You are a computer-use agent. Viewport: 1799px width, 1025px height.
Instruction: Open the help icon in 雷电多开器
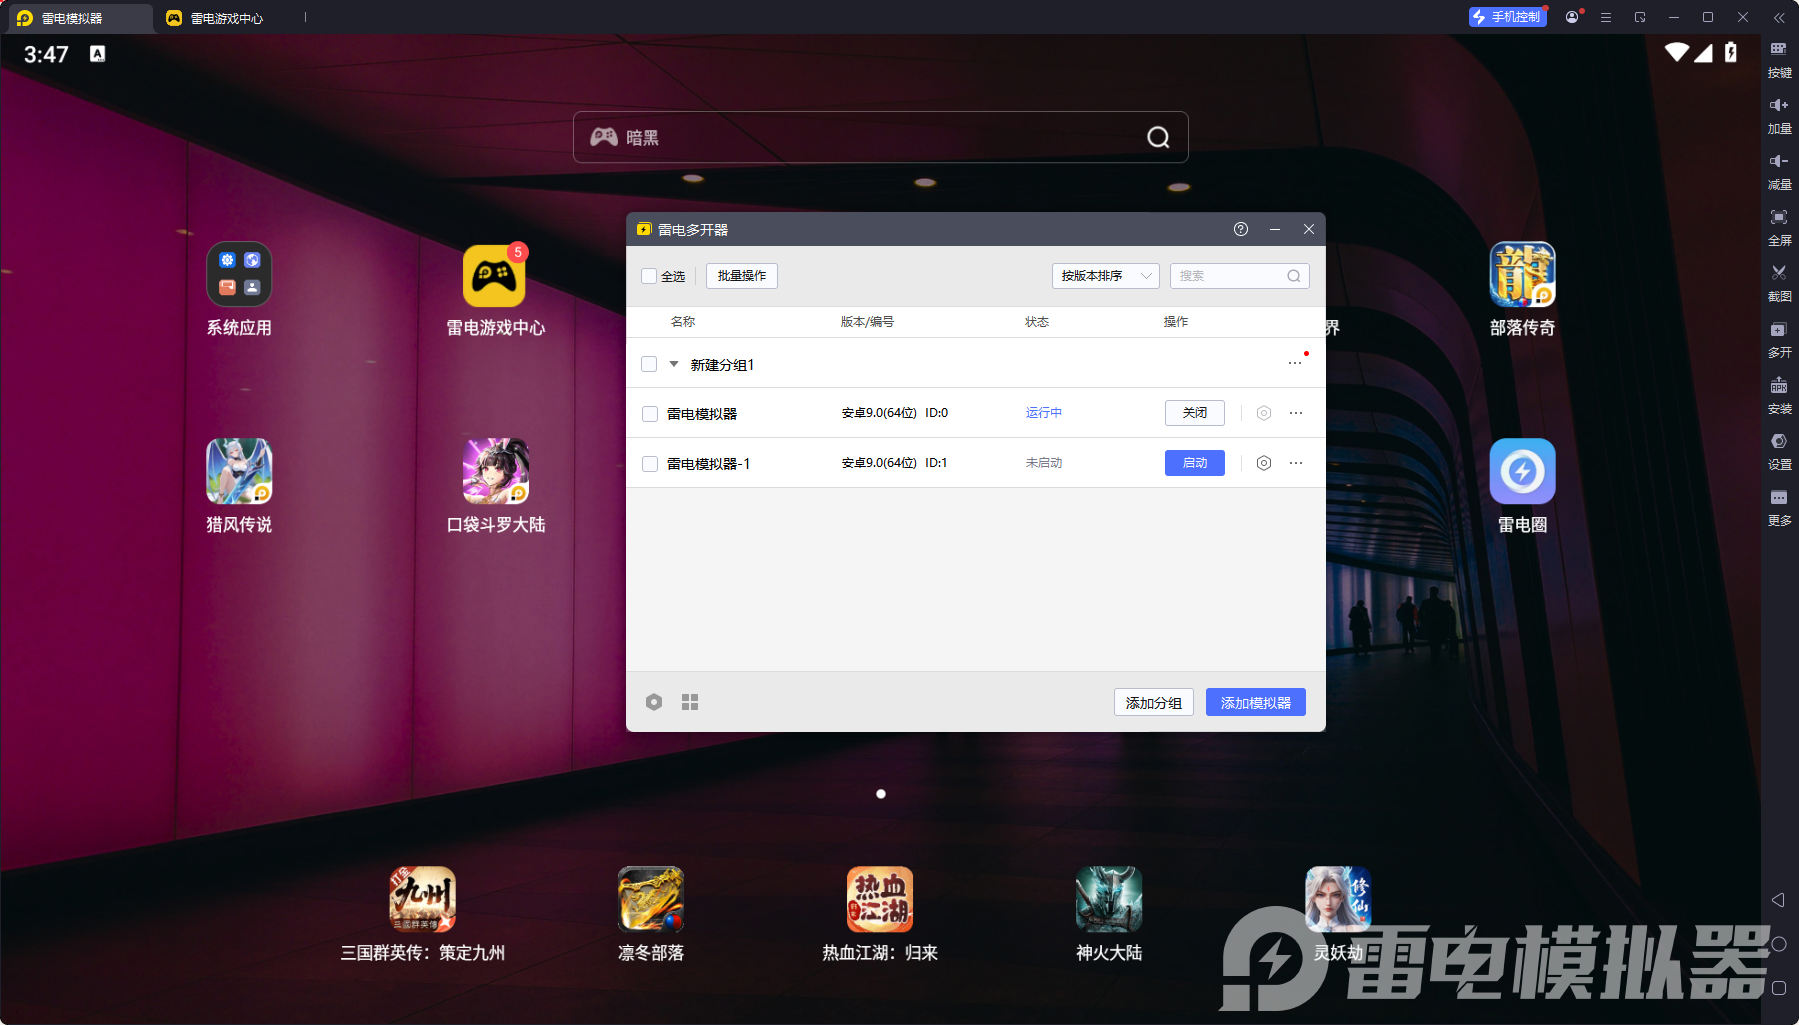click(1241, 229)
